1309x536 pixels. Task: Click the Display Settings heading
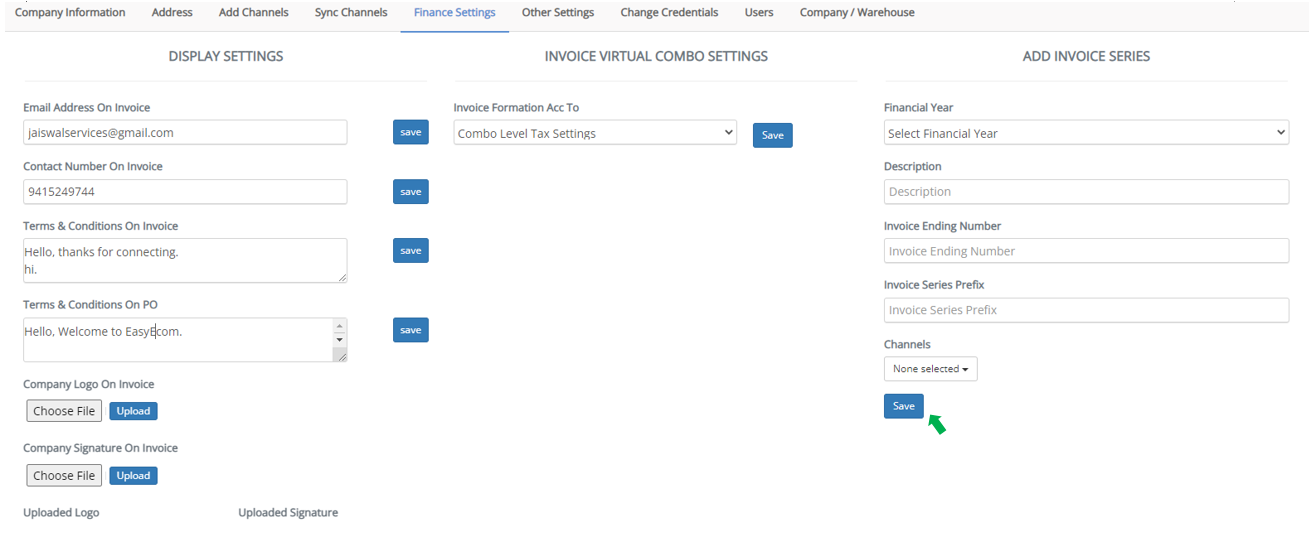tap(226, 56)
